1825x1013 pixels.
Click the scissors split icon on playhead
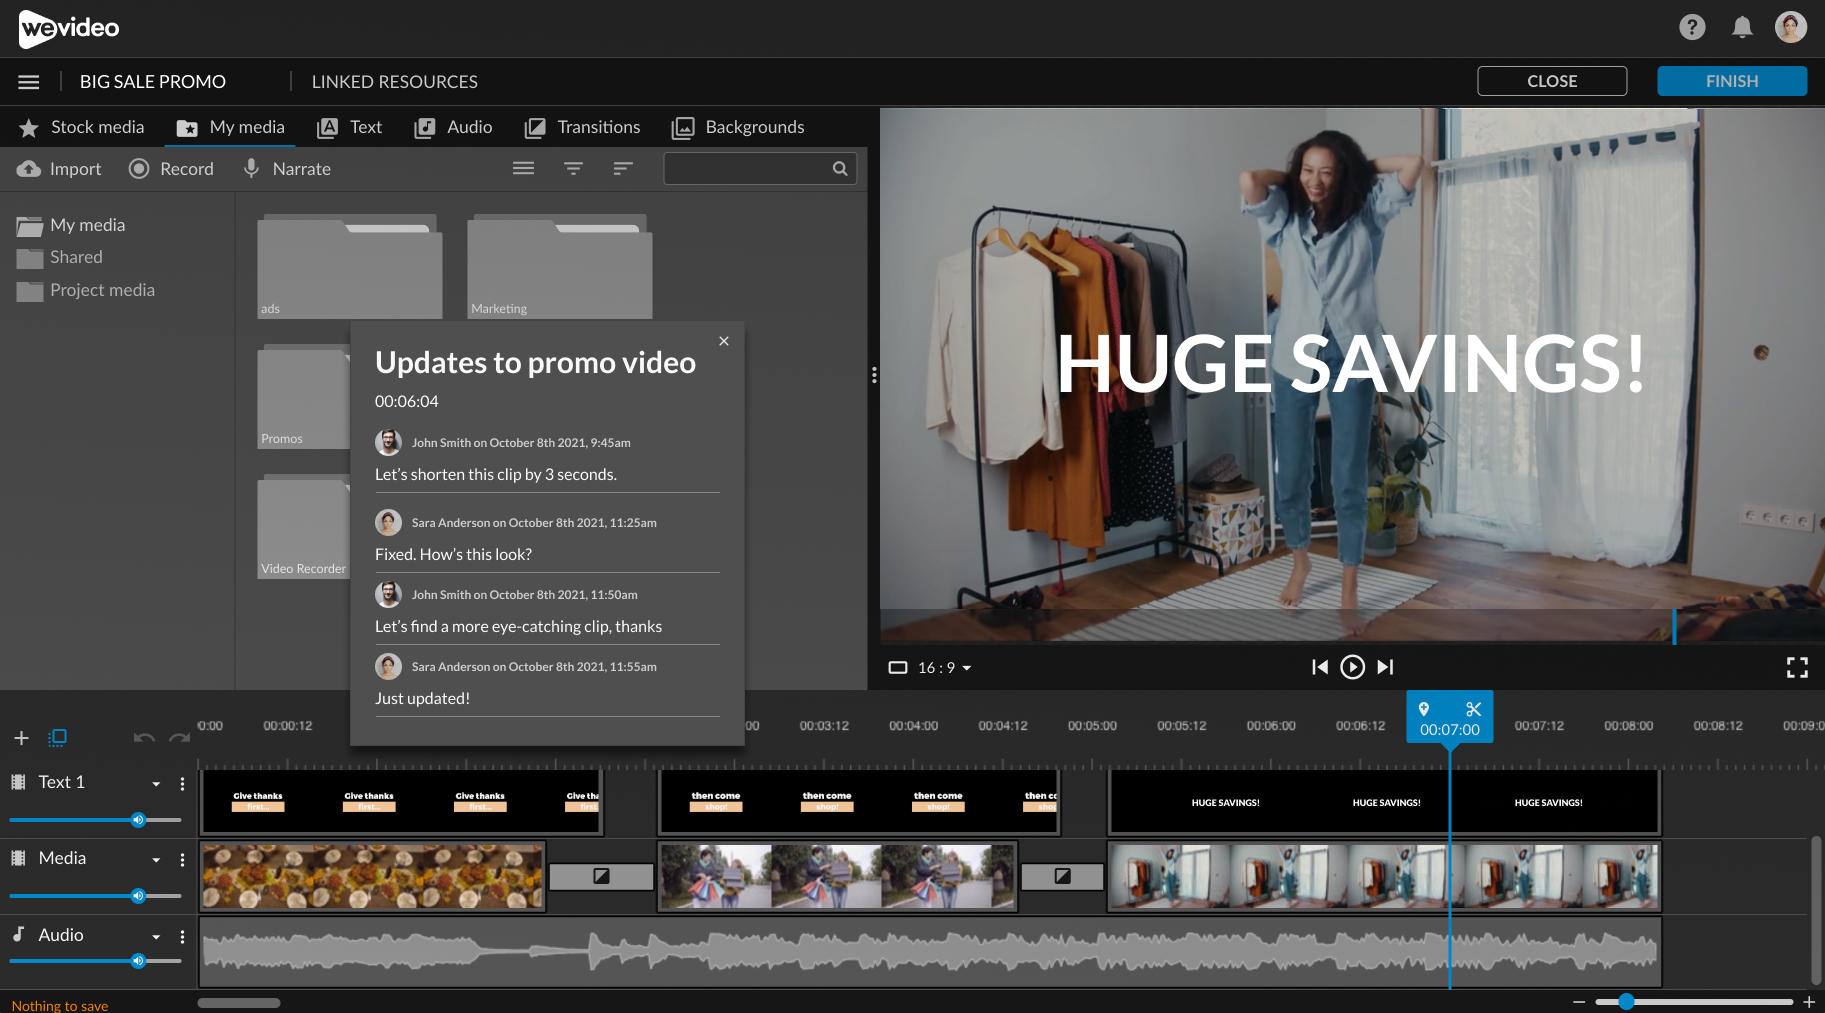[1473, 709]
